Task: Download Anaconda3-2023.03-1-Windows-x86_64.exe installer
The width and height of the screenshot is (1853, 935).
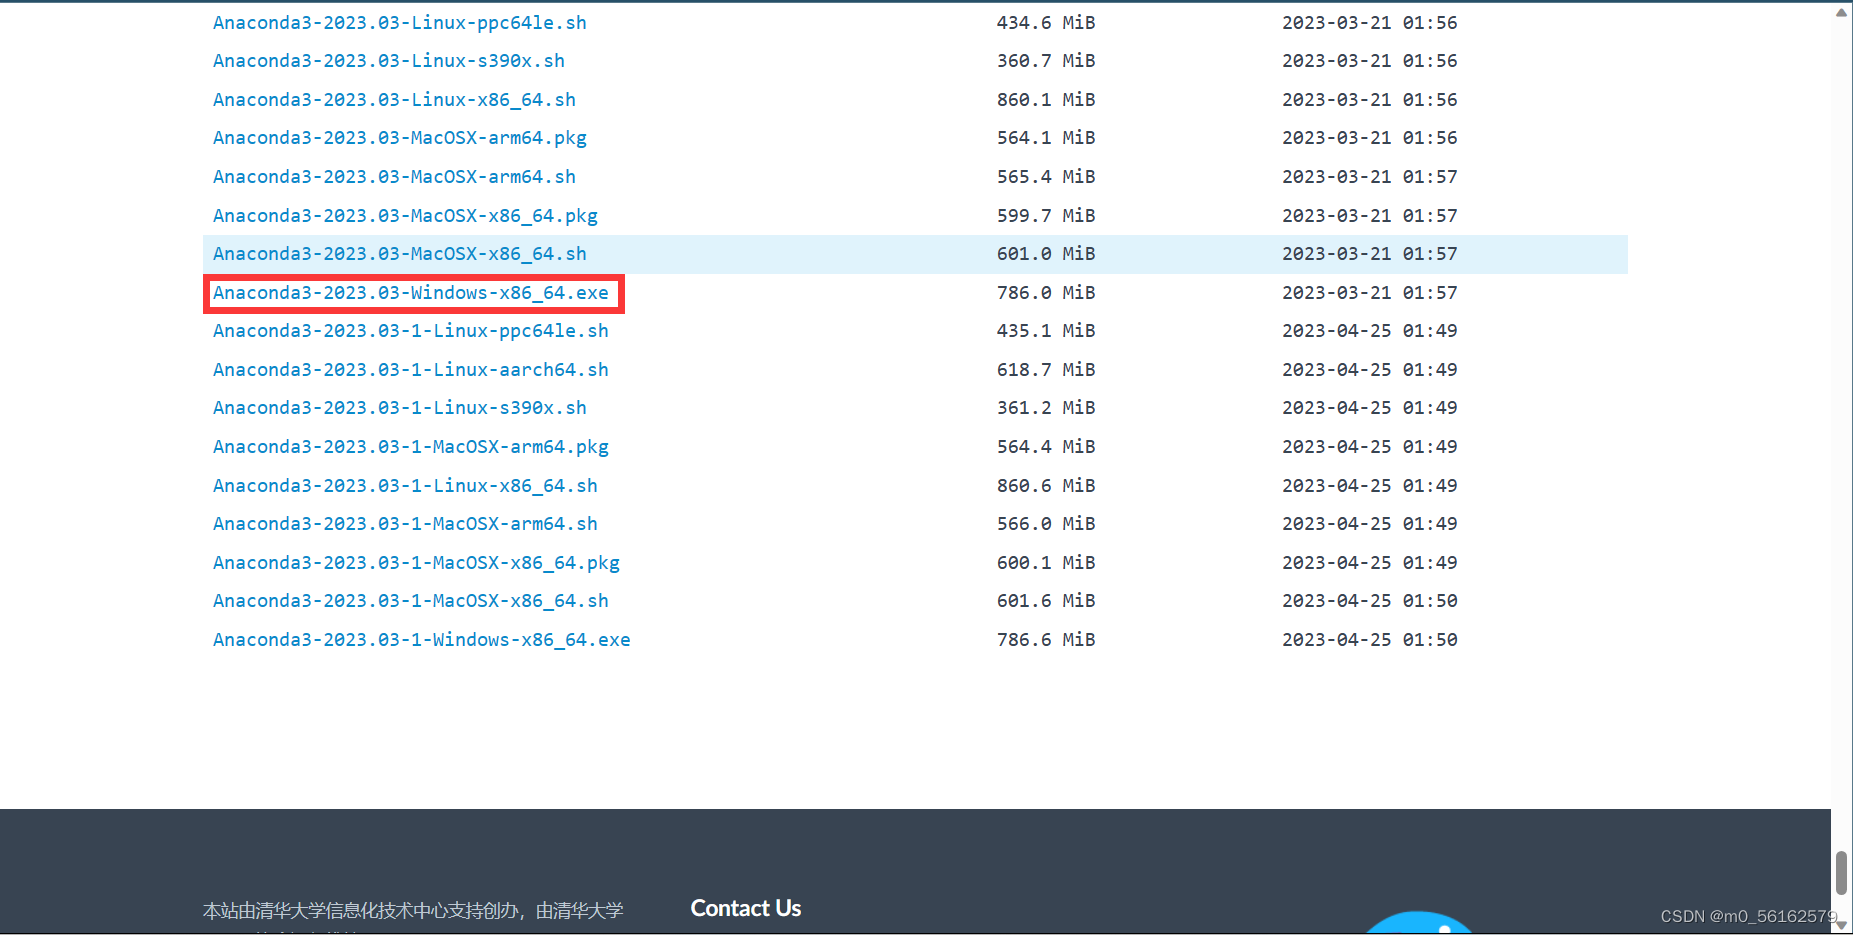Action: (421, 640)
